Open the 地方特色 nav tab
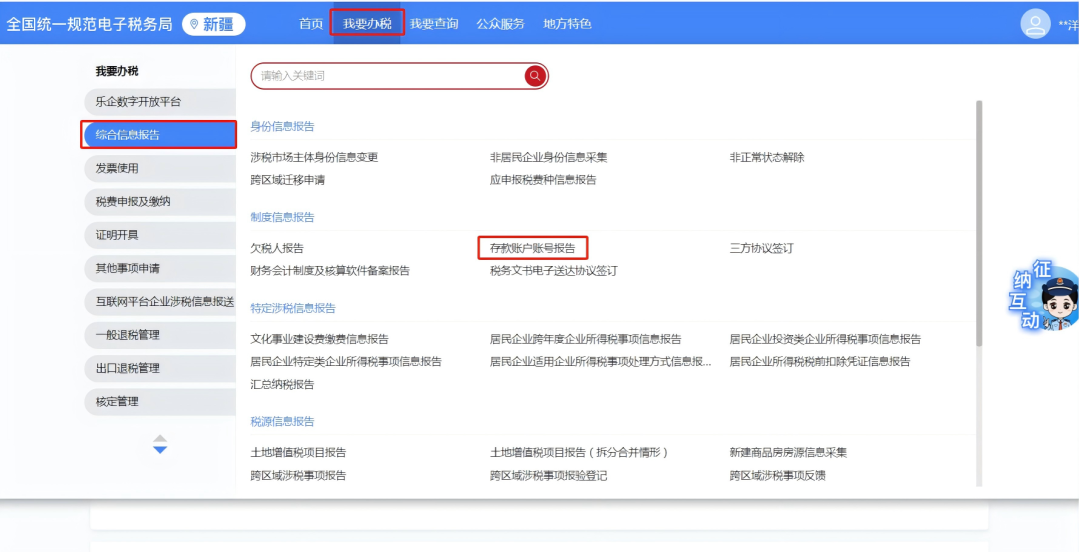 coord(567,24)
